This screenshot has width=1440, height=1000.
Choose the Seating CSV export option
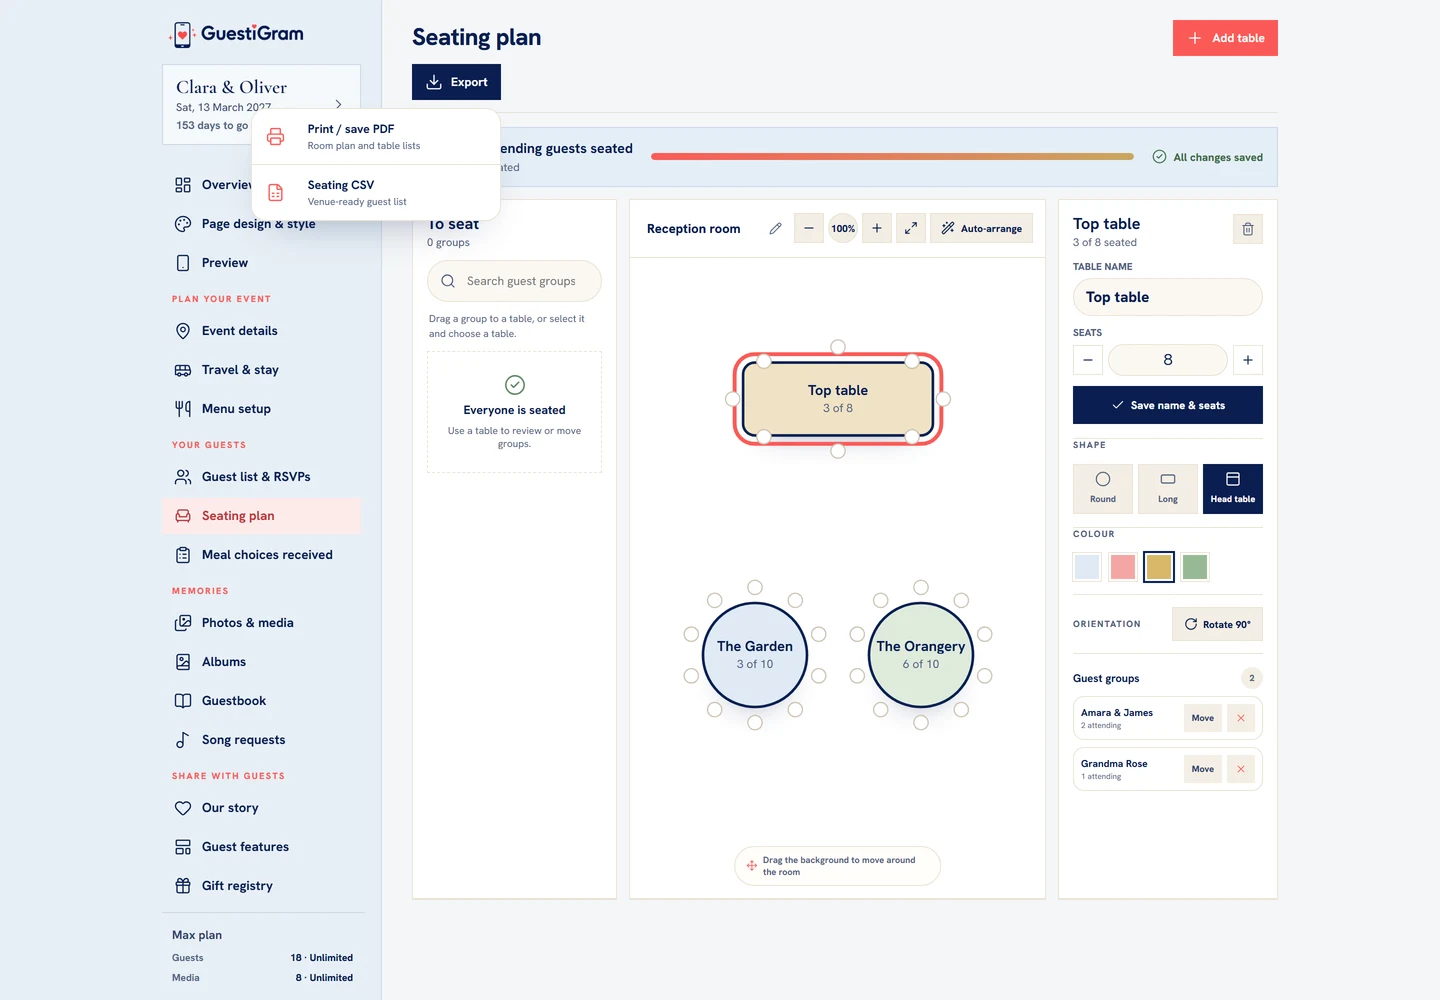376,193
